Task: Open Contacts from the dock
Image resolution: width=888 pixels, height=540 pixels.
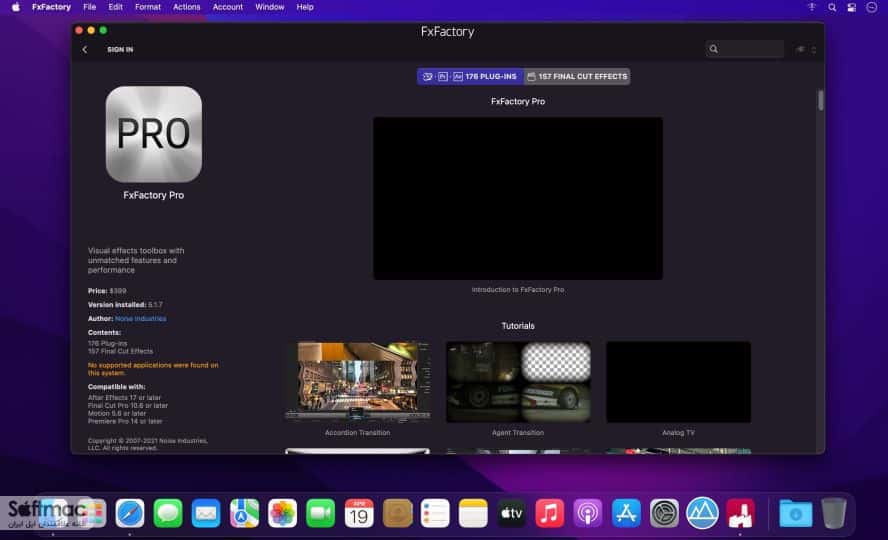Action: 397,513
